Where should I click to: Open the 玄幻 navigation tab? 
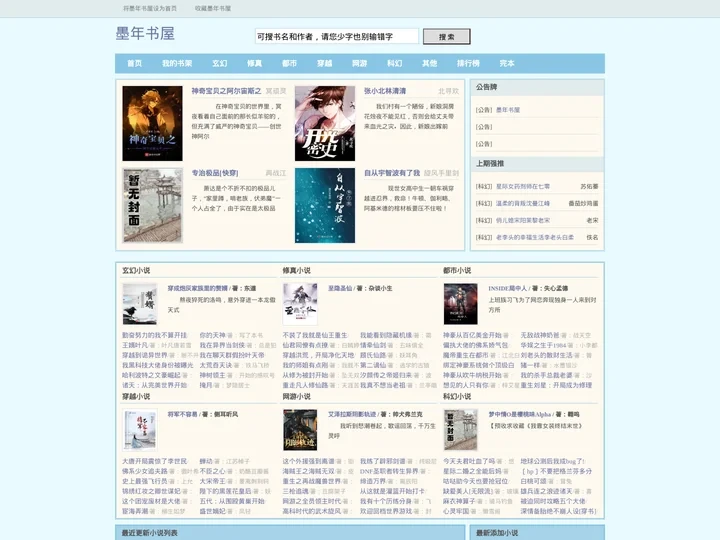point(219,63)
